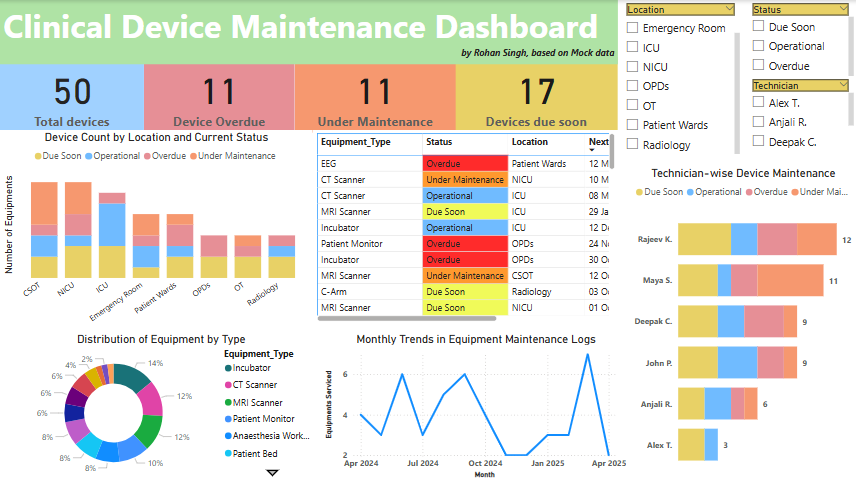Click the dashboard title header

[x=301, y=27]
